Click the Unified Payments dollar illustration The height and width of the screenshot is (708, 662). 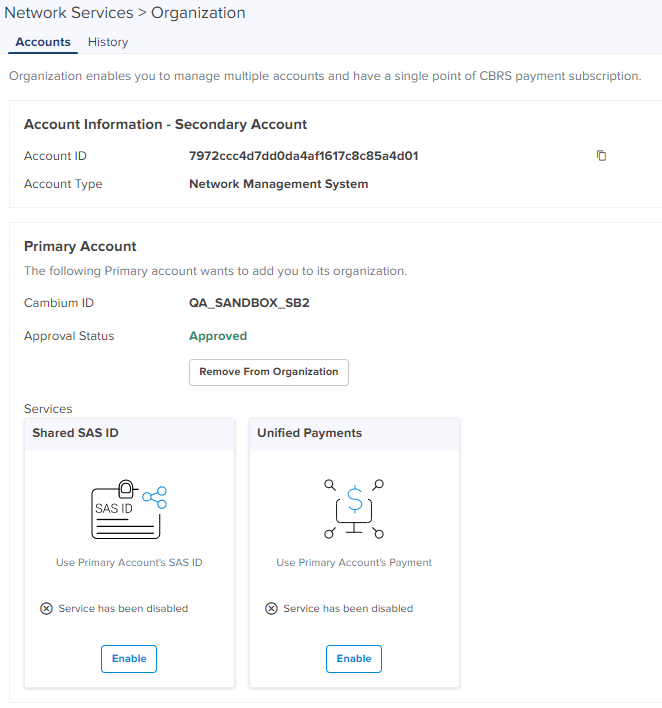[354, 510]
